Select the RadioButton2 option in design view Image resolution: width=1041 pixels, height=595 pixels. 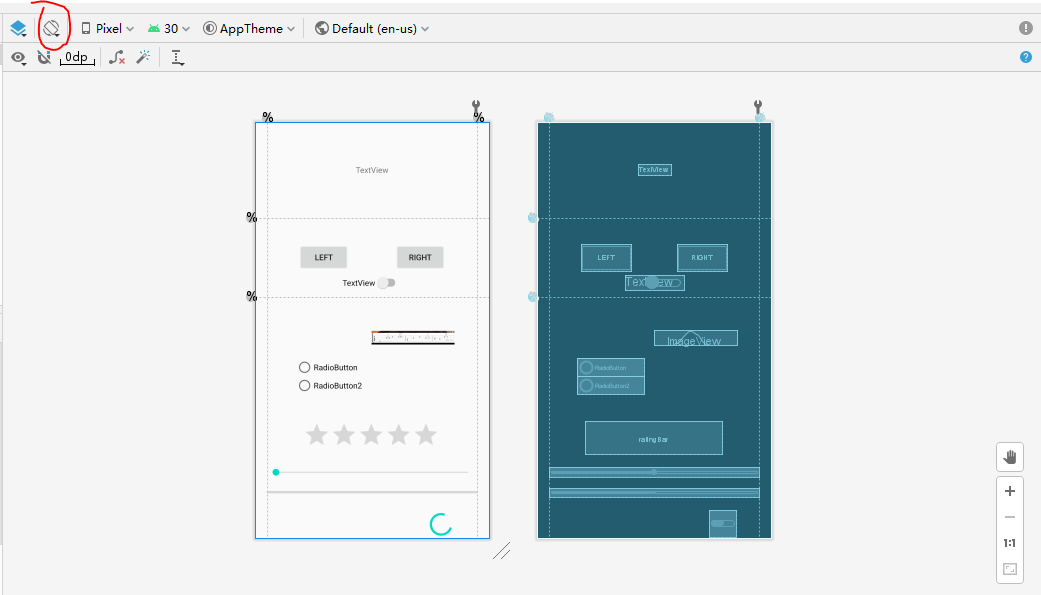[x=330, y=386]
